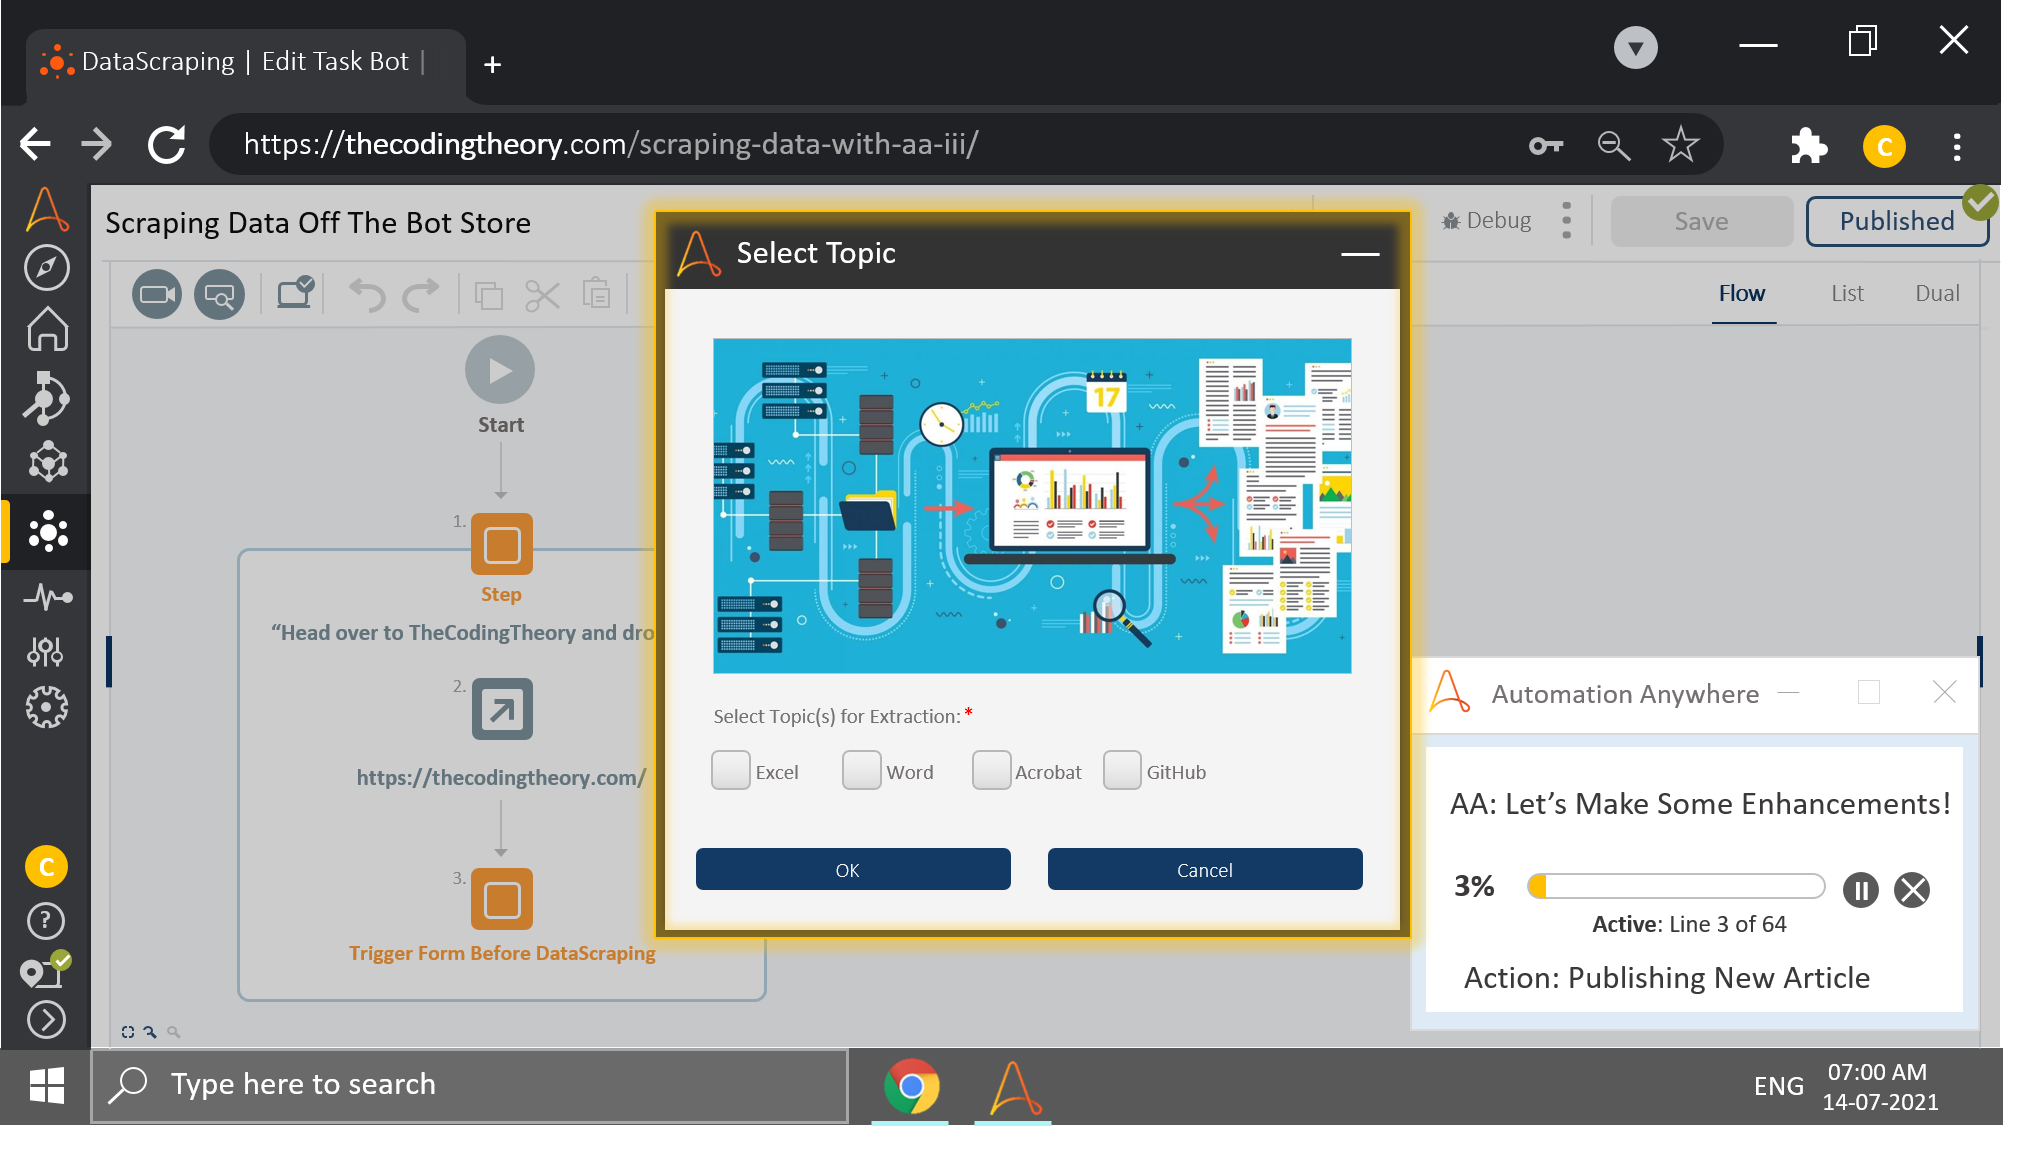Confirm the Select Topic dialog with OK
Image resolution: width=2018 pixels, height=1157 pixels.
point(853,869)
